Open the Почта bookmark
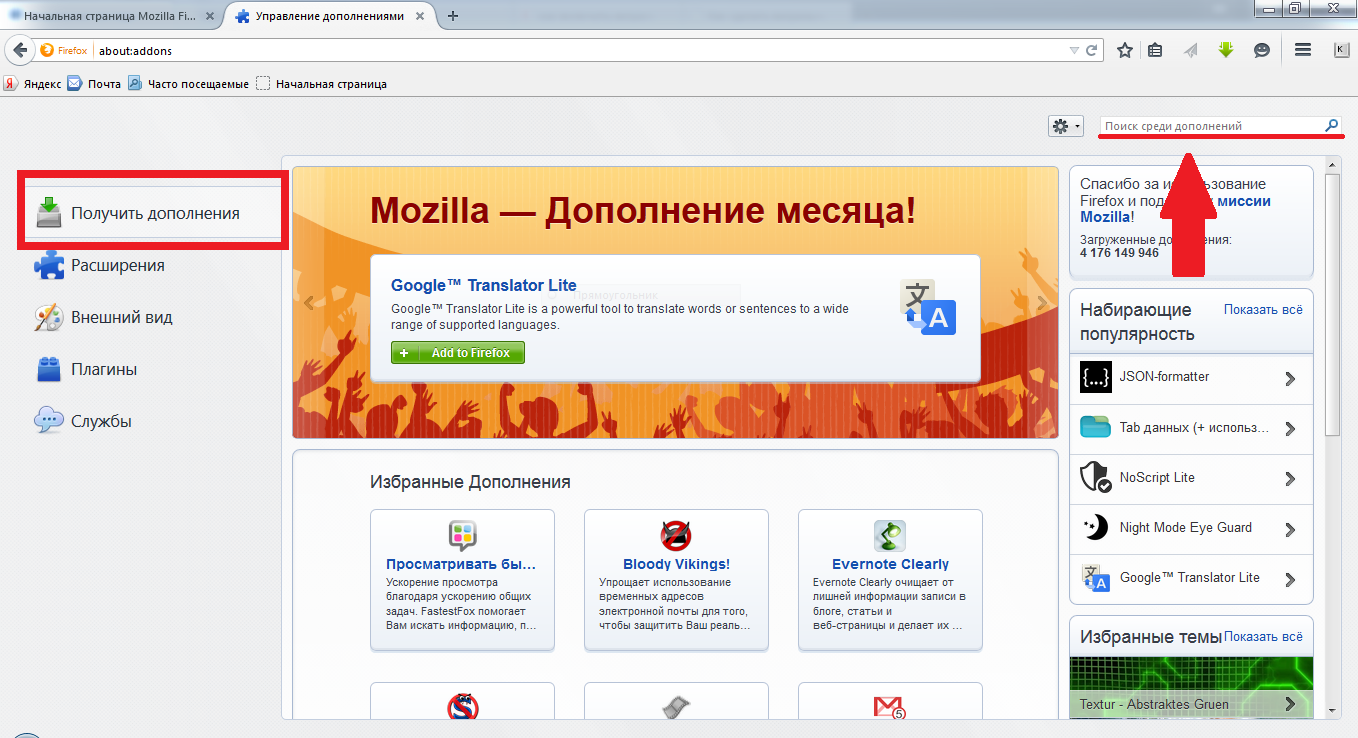The width and height of the screenshot is (1358, 738). (x=94, y=84)
